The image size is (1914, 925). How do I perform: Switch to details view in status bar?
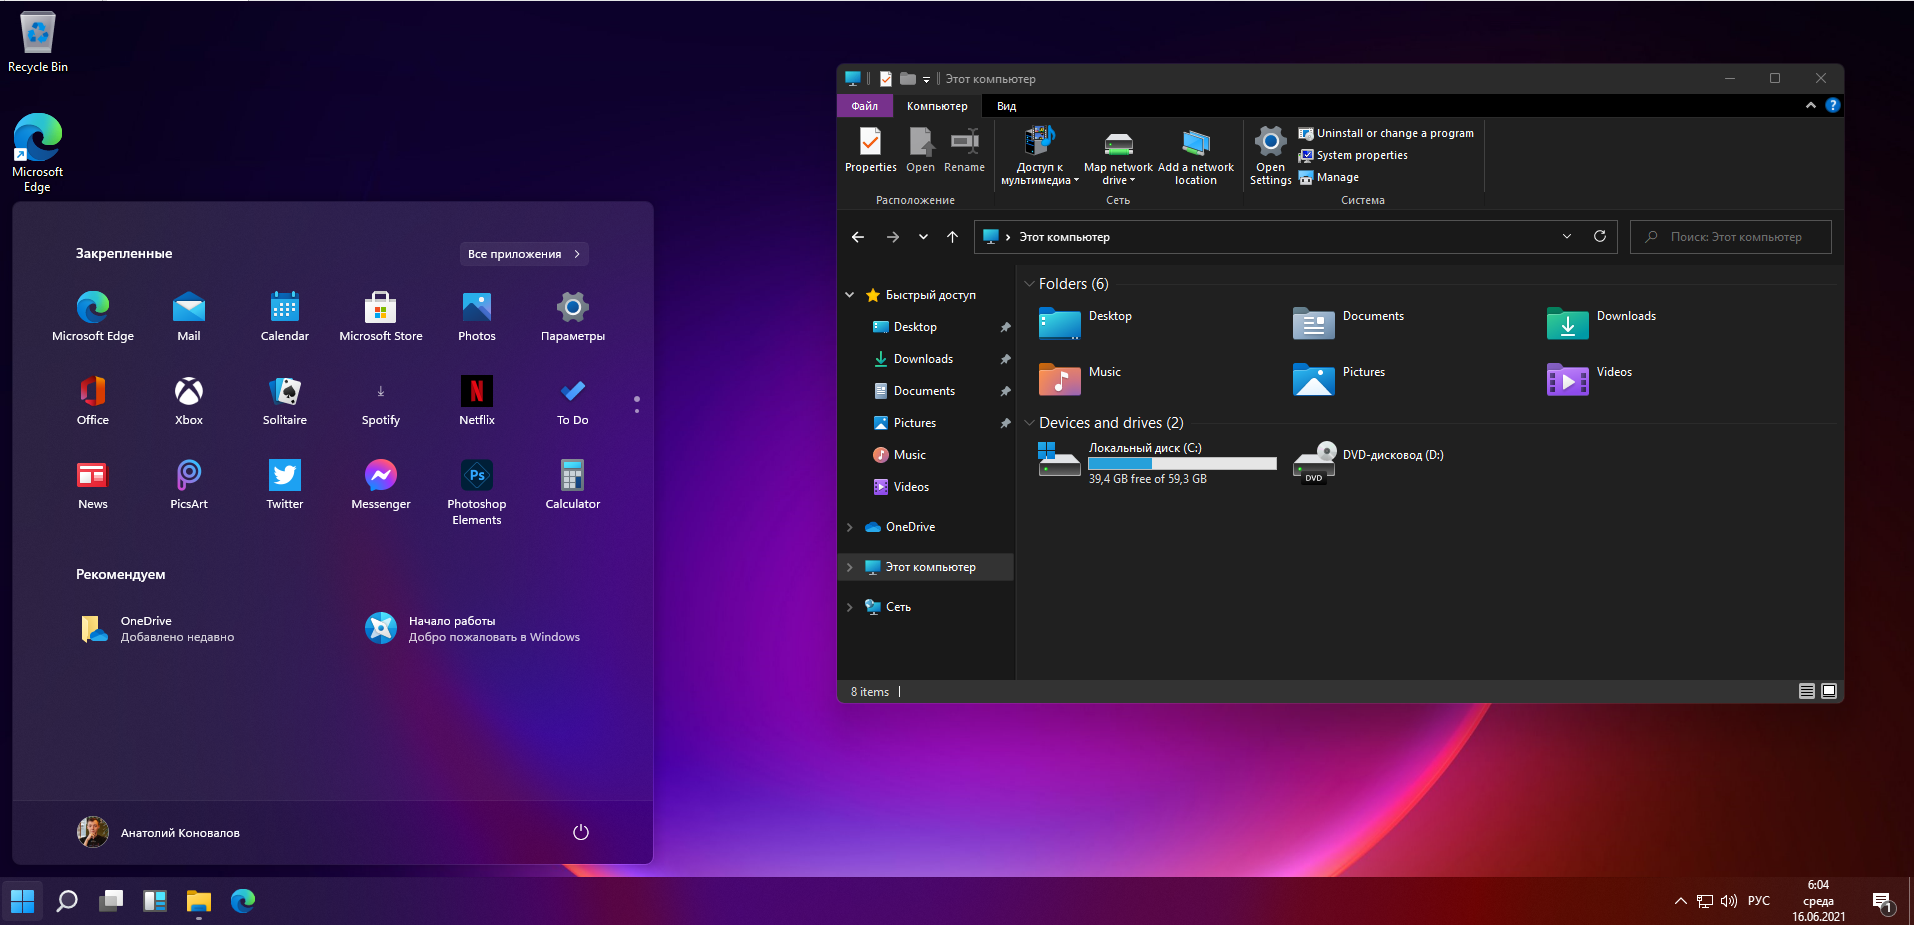coord(1807,691)
